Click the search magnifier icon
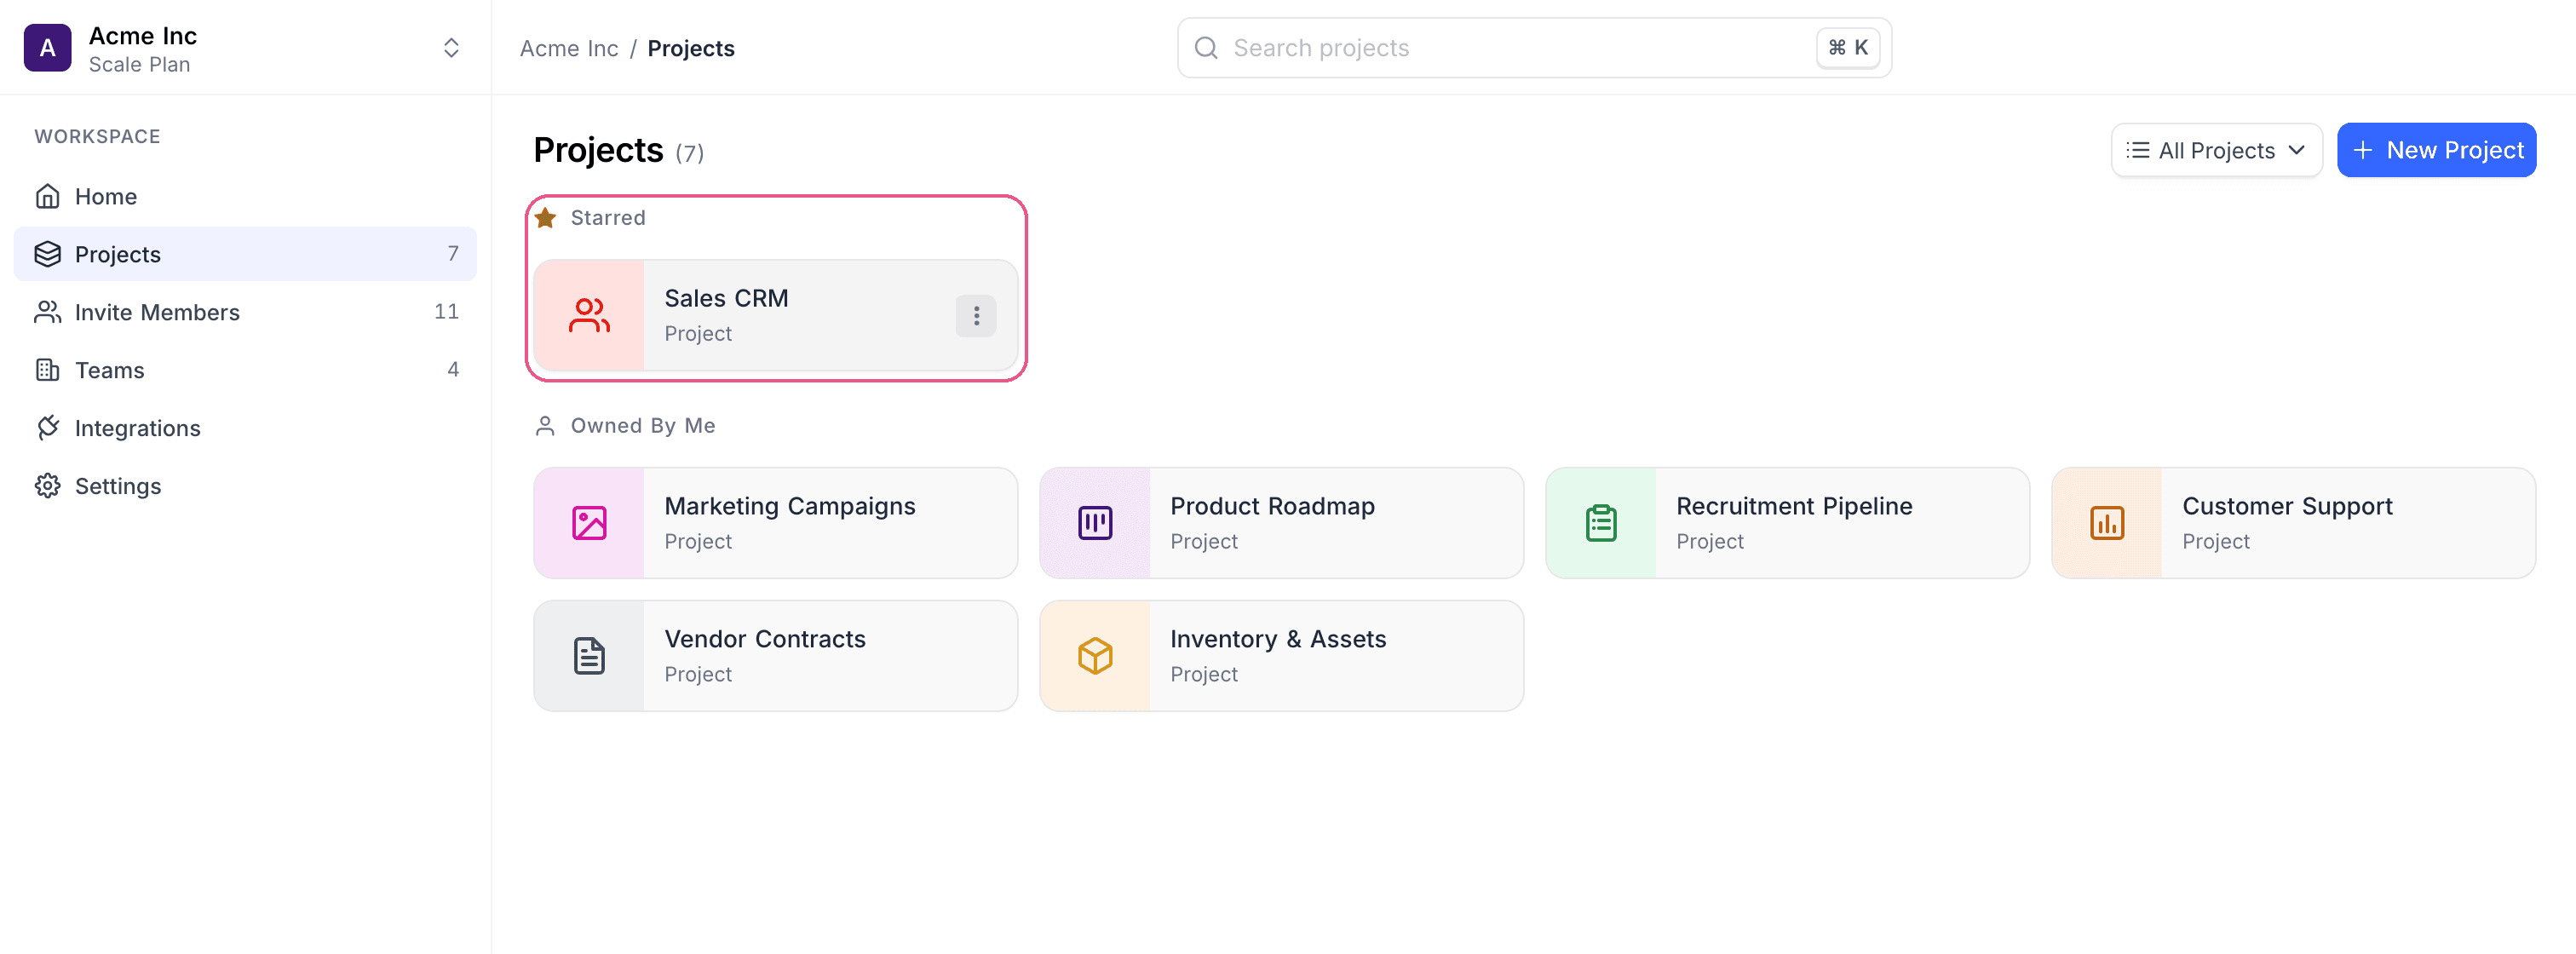This screenshot has width=2576, height=954. [x=1206, y=48]
